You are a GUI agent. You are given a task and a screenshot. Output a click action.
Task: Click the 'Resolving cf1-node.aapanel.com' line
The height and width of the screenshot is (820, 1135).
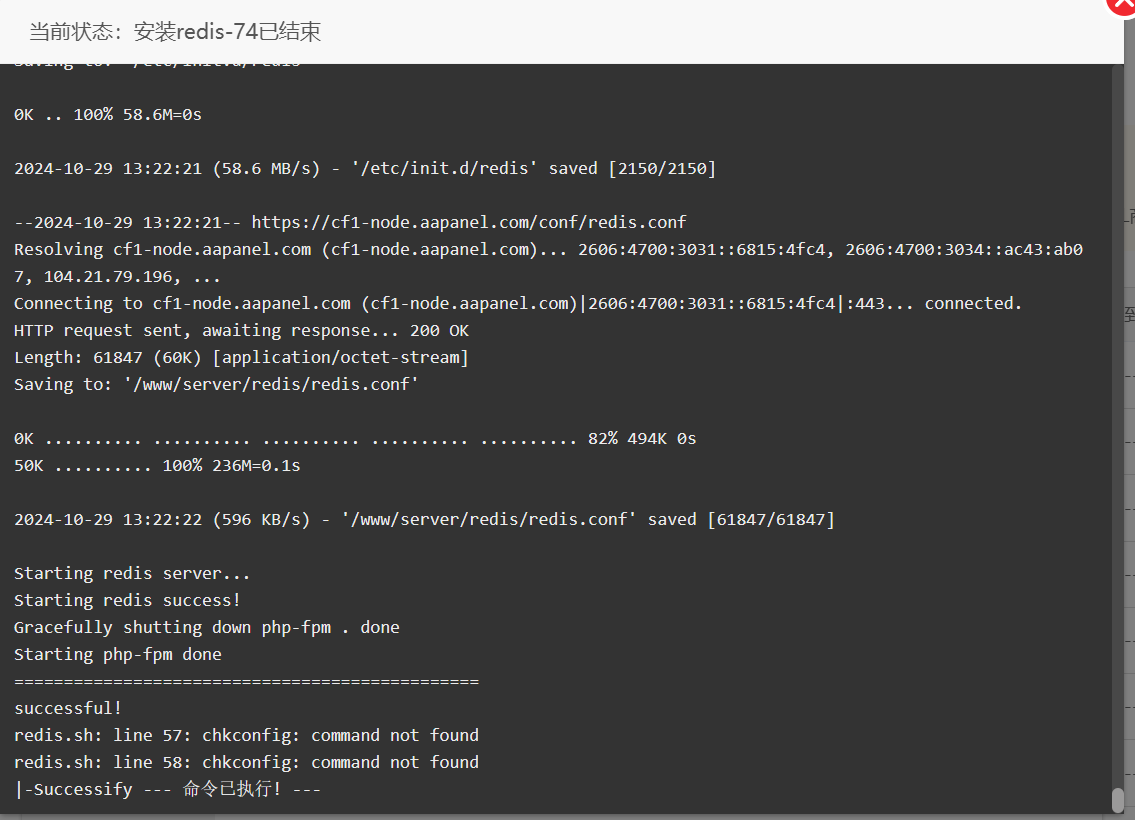(x=548, y=263)
